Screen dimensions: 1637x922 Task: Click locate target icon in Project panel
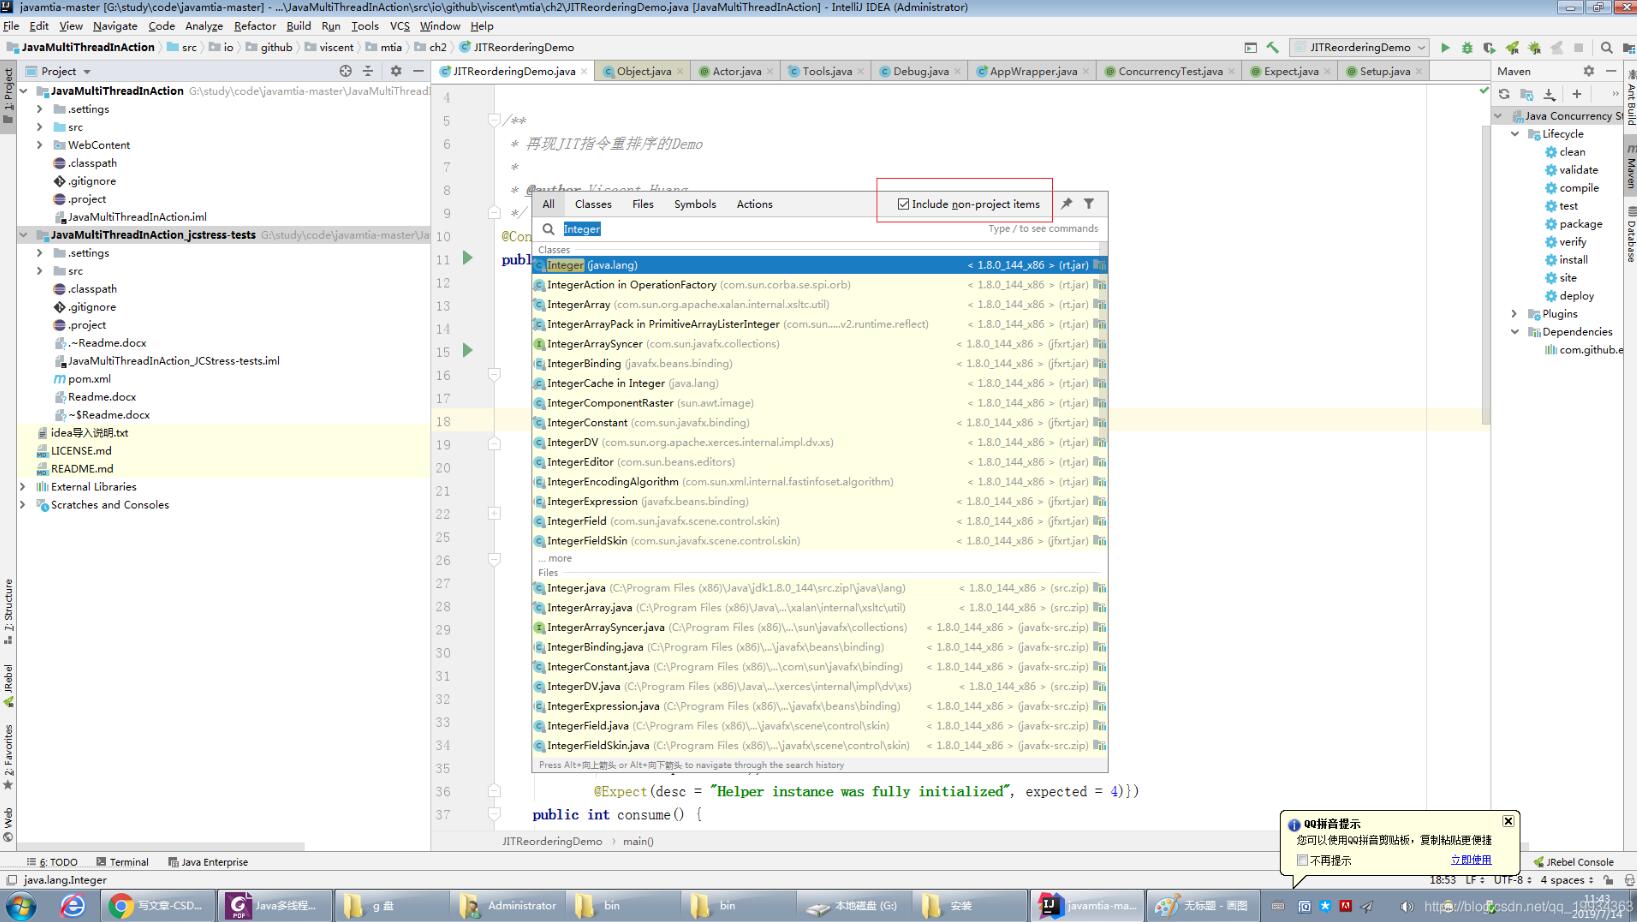tap(346, 71)
